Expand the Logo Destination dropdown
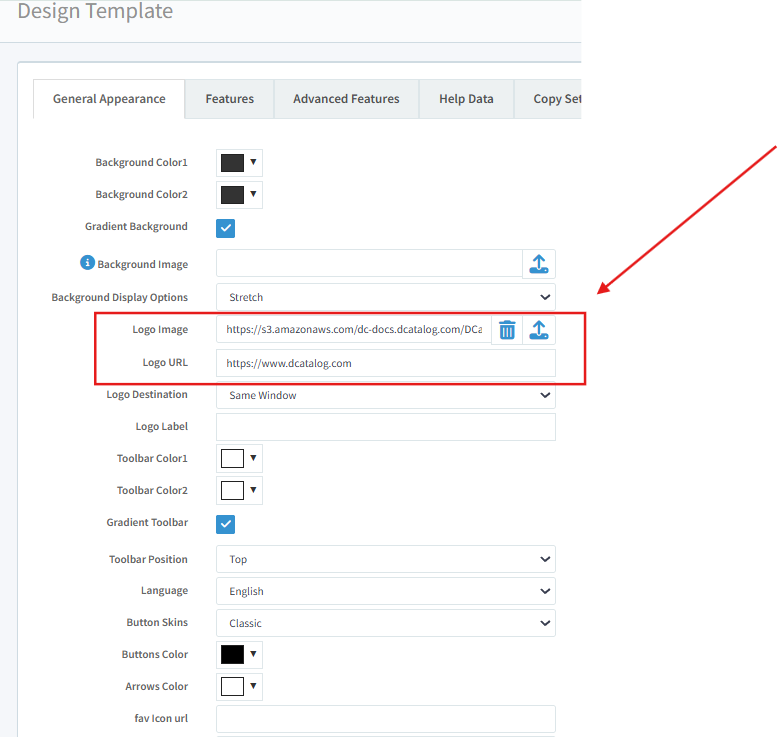 tap(385, 395)
